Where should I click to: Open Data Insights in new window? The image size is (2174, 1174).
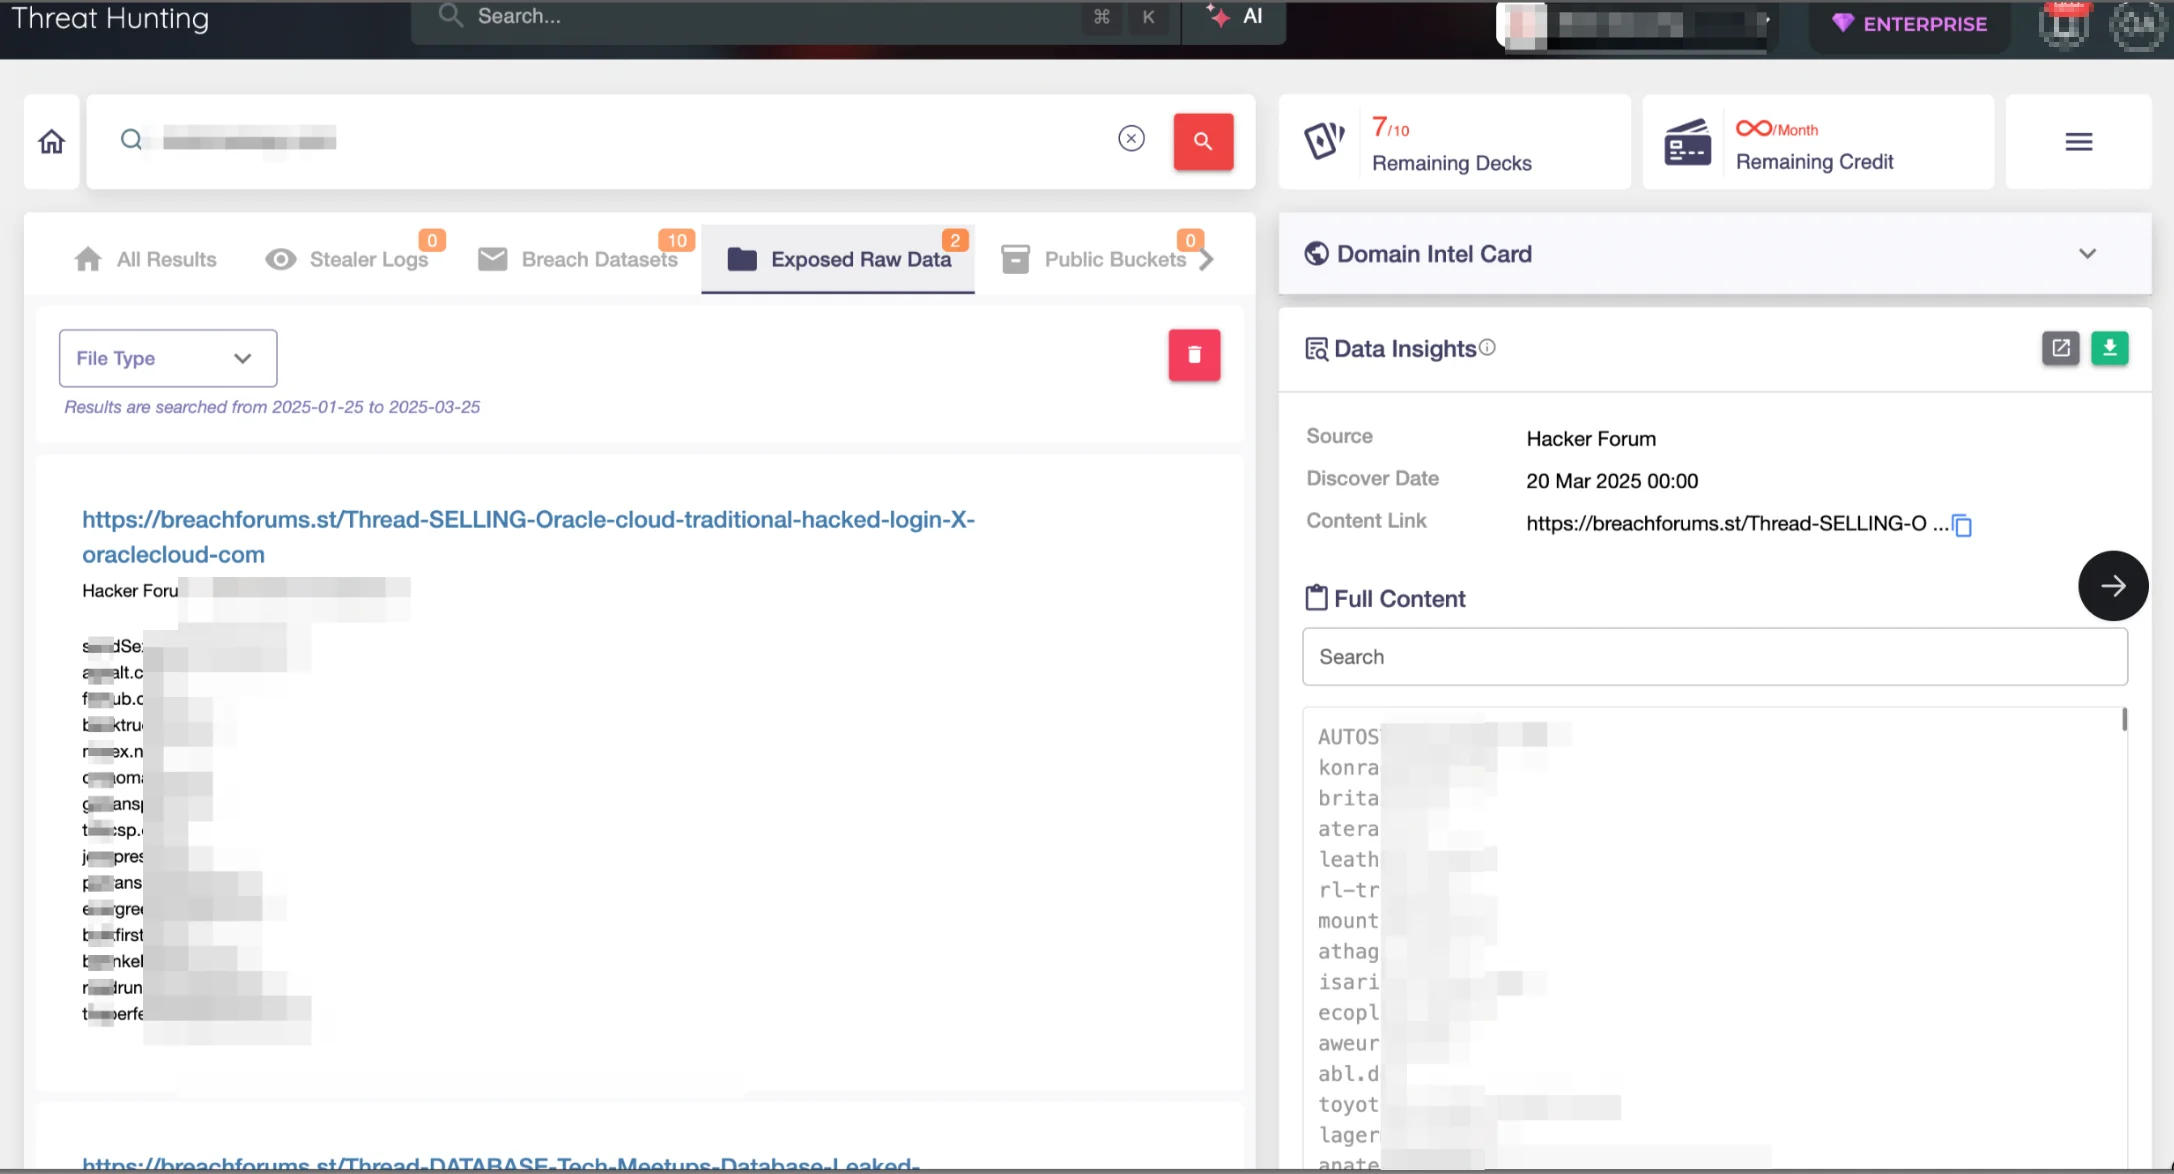click(2060, 348)
